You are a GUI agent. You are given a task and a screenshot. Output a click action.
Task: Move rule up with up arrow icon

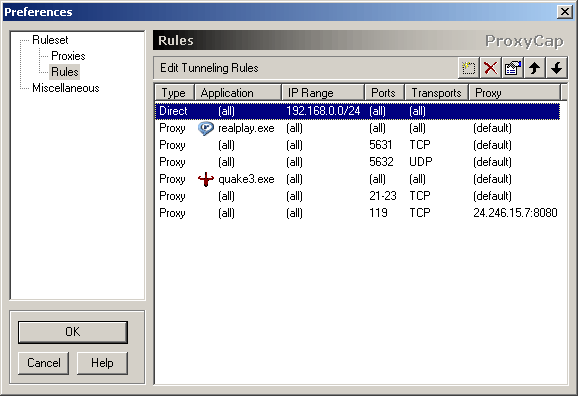(535, 68)
